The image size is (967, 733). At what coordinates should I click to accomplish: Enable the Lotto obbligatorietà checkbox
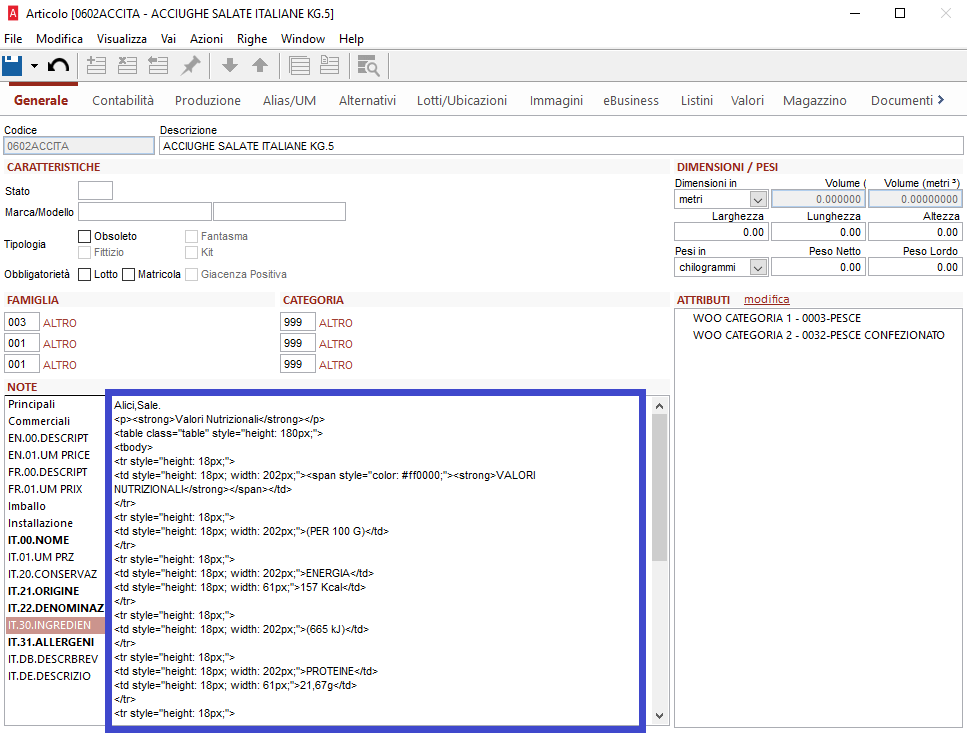point(85,274)
